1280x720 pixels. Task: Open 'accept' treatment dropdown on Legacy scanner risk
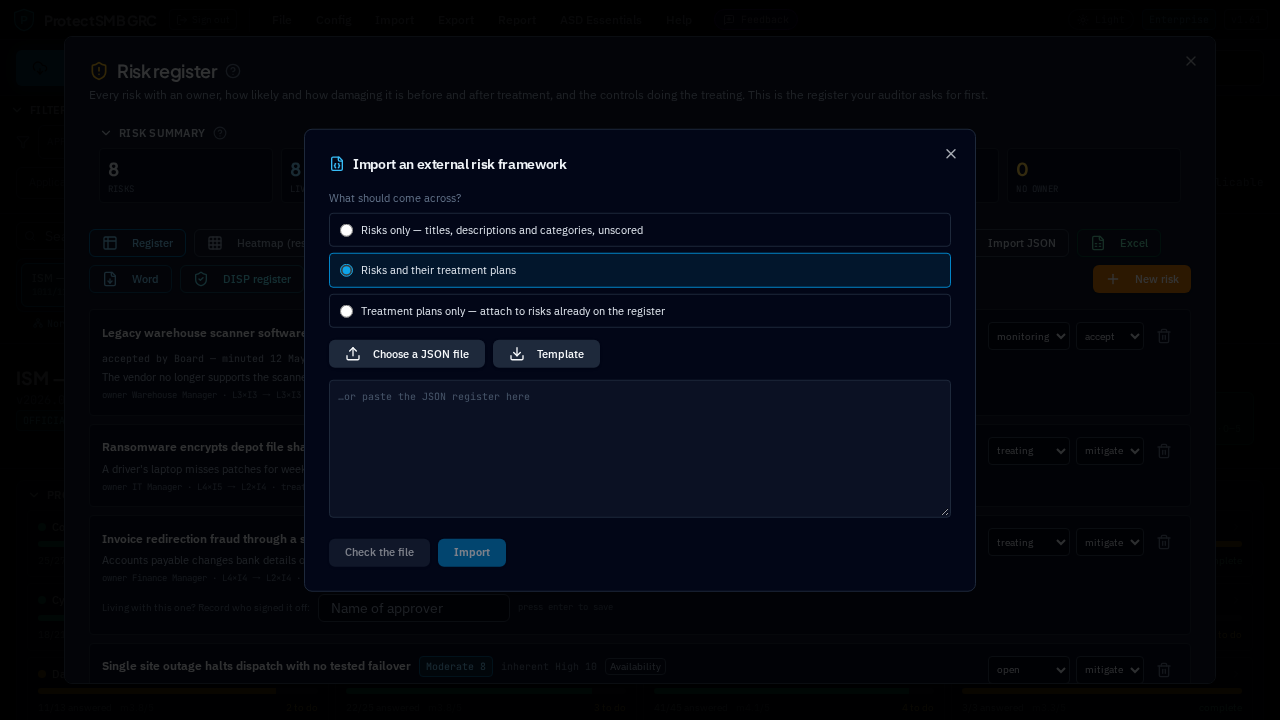(x=1110, y=336)
